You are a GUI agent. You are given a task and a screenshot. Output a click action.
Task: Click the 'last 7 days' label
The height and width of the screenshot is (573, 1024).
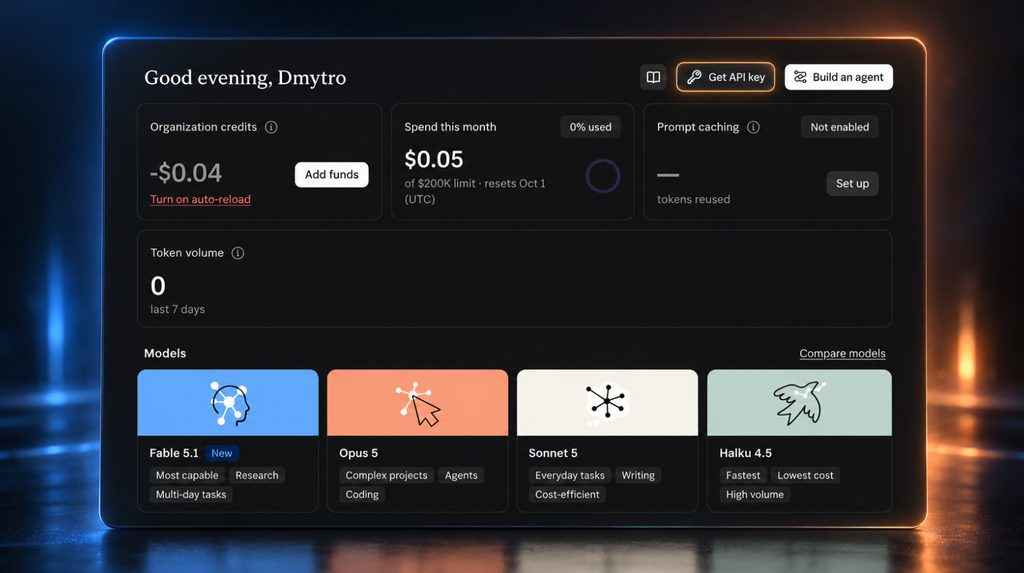[x=178, y=309]
